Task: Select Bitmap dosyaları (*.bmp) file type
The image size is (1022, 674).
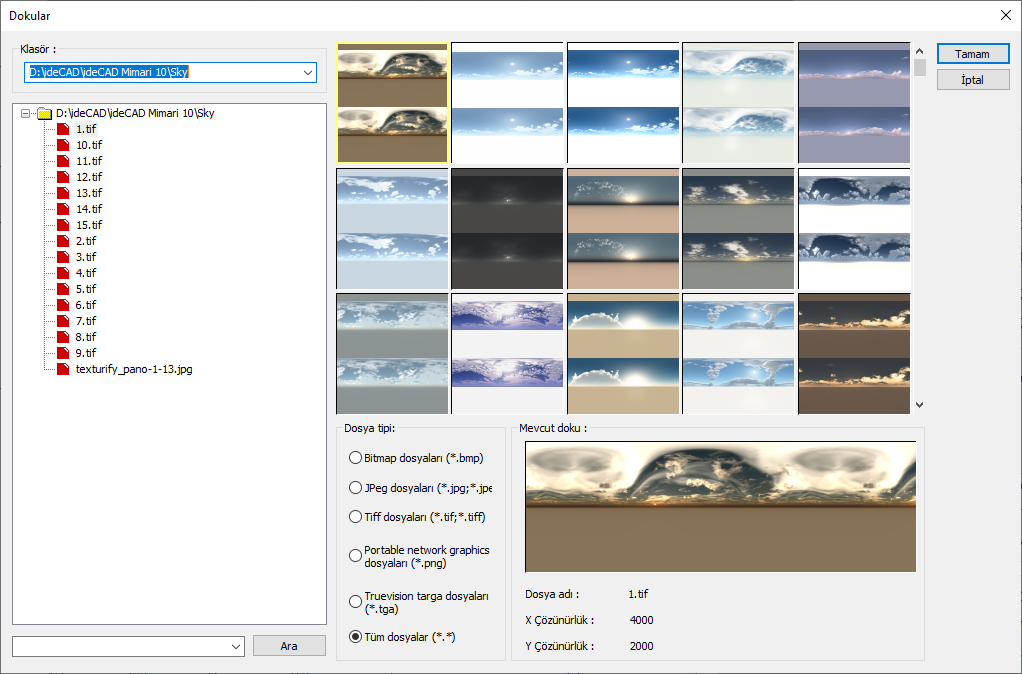Action: tap(355, 458)
